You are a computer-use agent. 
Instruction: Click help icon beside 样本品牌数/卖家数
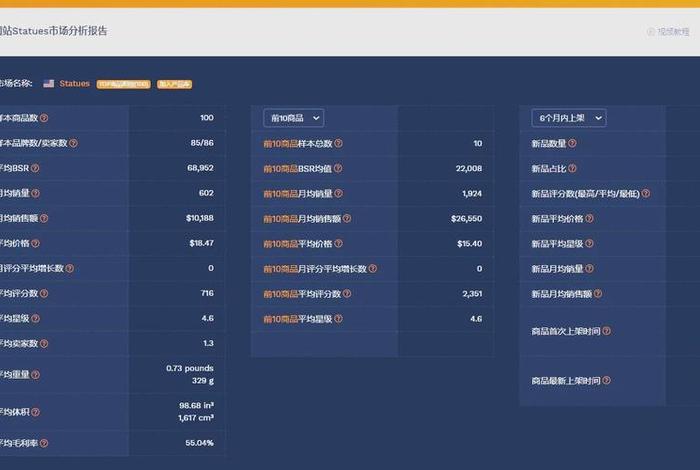coord(73,143)
